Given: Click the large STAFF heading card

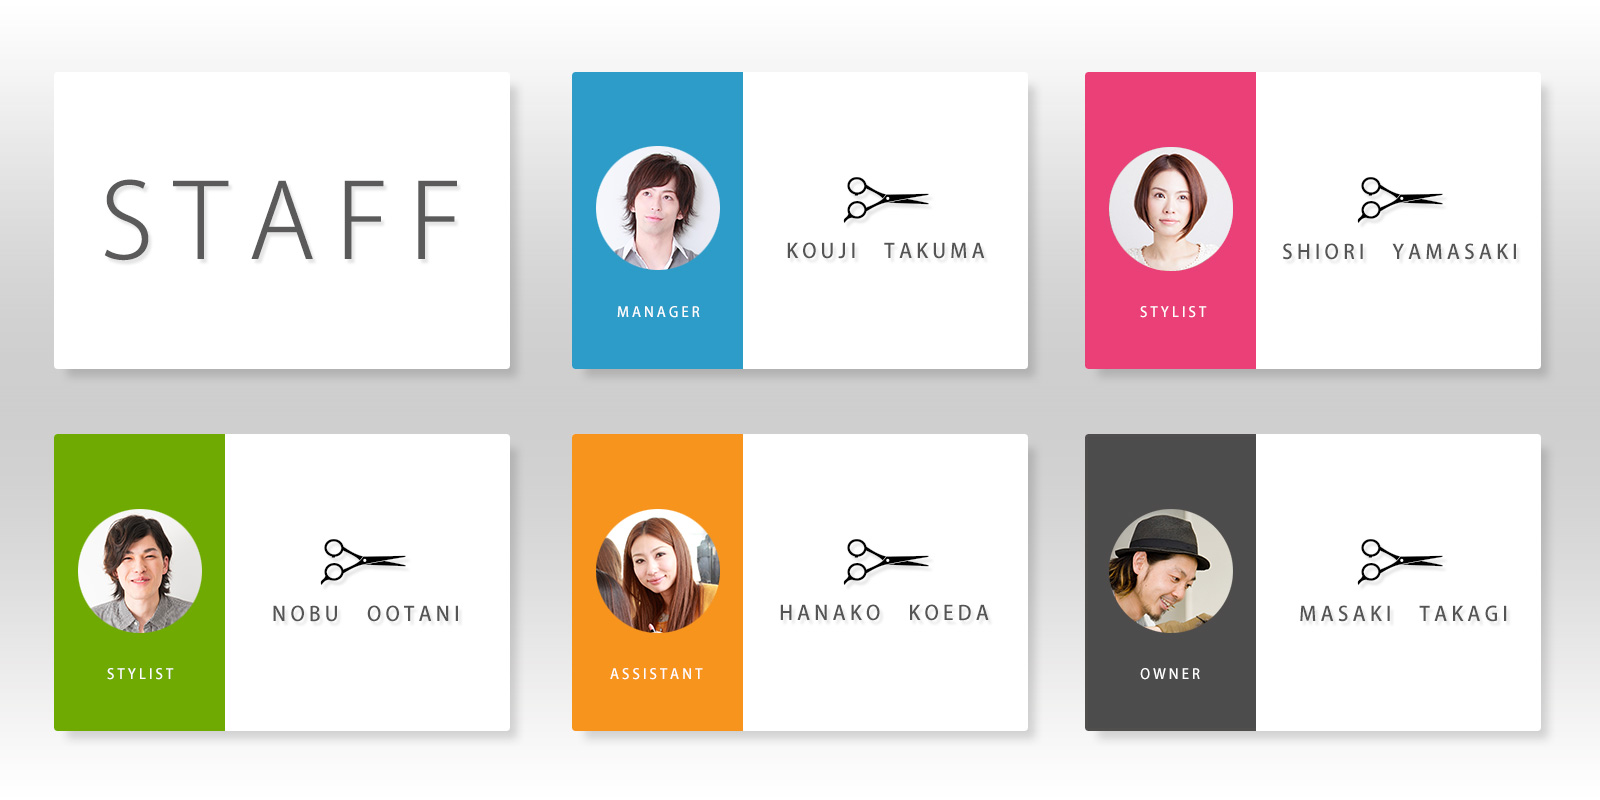Looking at the screenshot, I should pyautogui.click(x=282, y=220).
